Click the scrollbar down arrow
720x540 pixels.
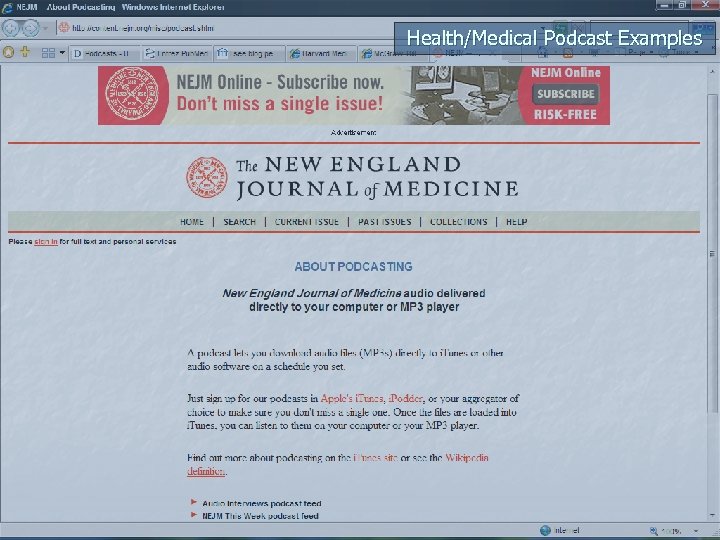[x=712, y=515]
